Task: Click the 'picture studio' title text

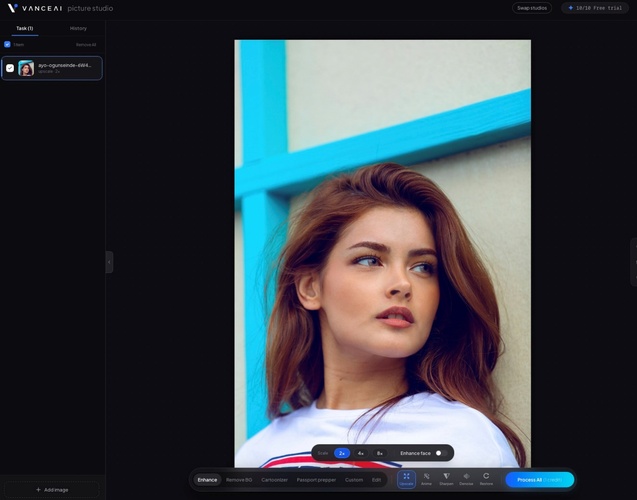Action: pos(90,8)
